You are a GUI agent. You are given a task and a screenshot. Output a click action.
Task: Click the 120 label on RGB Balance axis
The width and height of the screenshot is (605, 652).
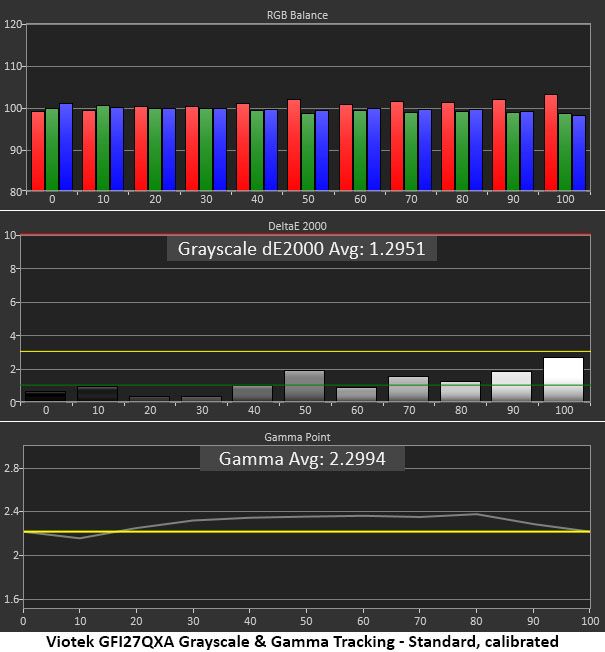(12, 24)
